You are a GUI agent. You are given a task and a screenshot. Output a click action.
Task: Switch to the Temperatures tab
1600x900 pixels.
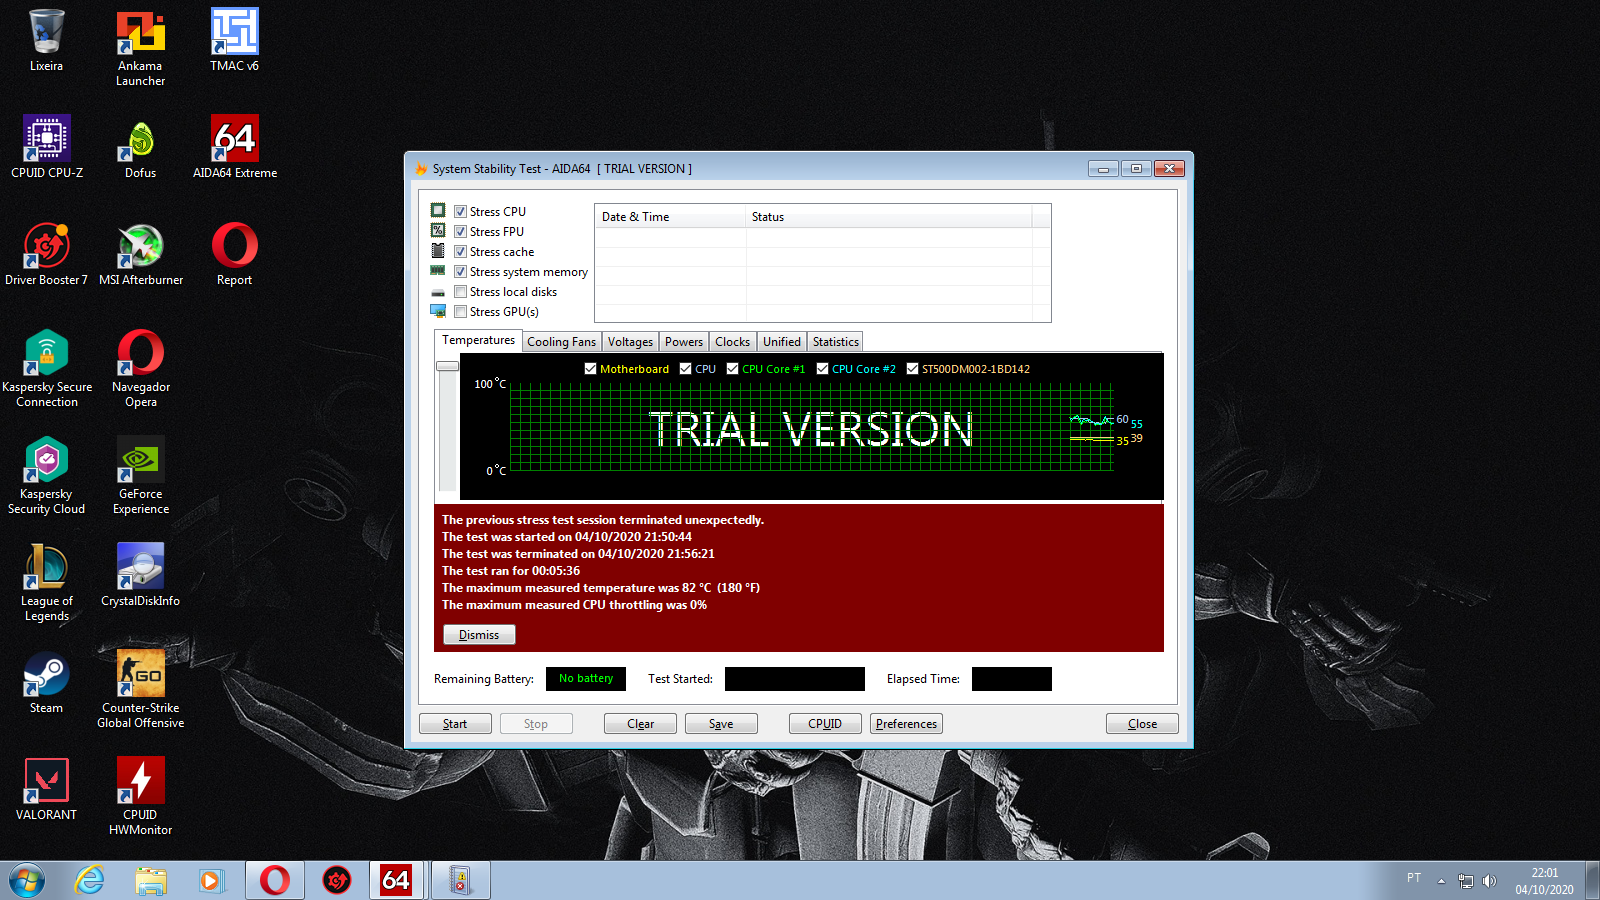click(478, 341)
